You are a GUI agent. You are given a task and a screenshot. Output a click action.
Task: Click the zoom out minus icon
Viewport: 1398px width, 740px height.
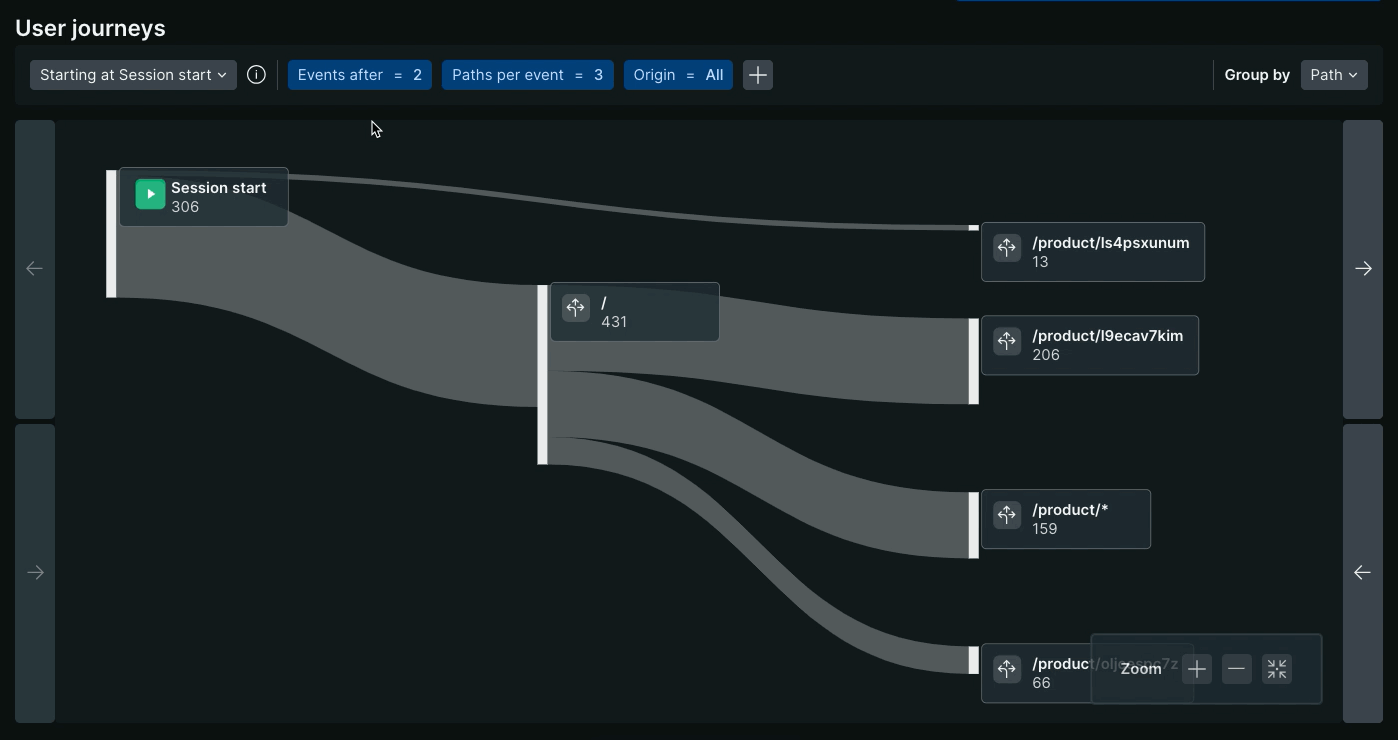coord(1236,668)
